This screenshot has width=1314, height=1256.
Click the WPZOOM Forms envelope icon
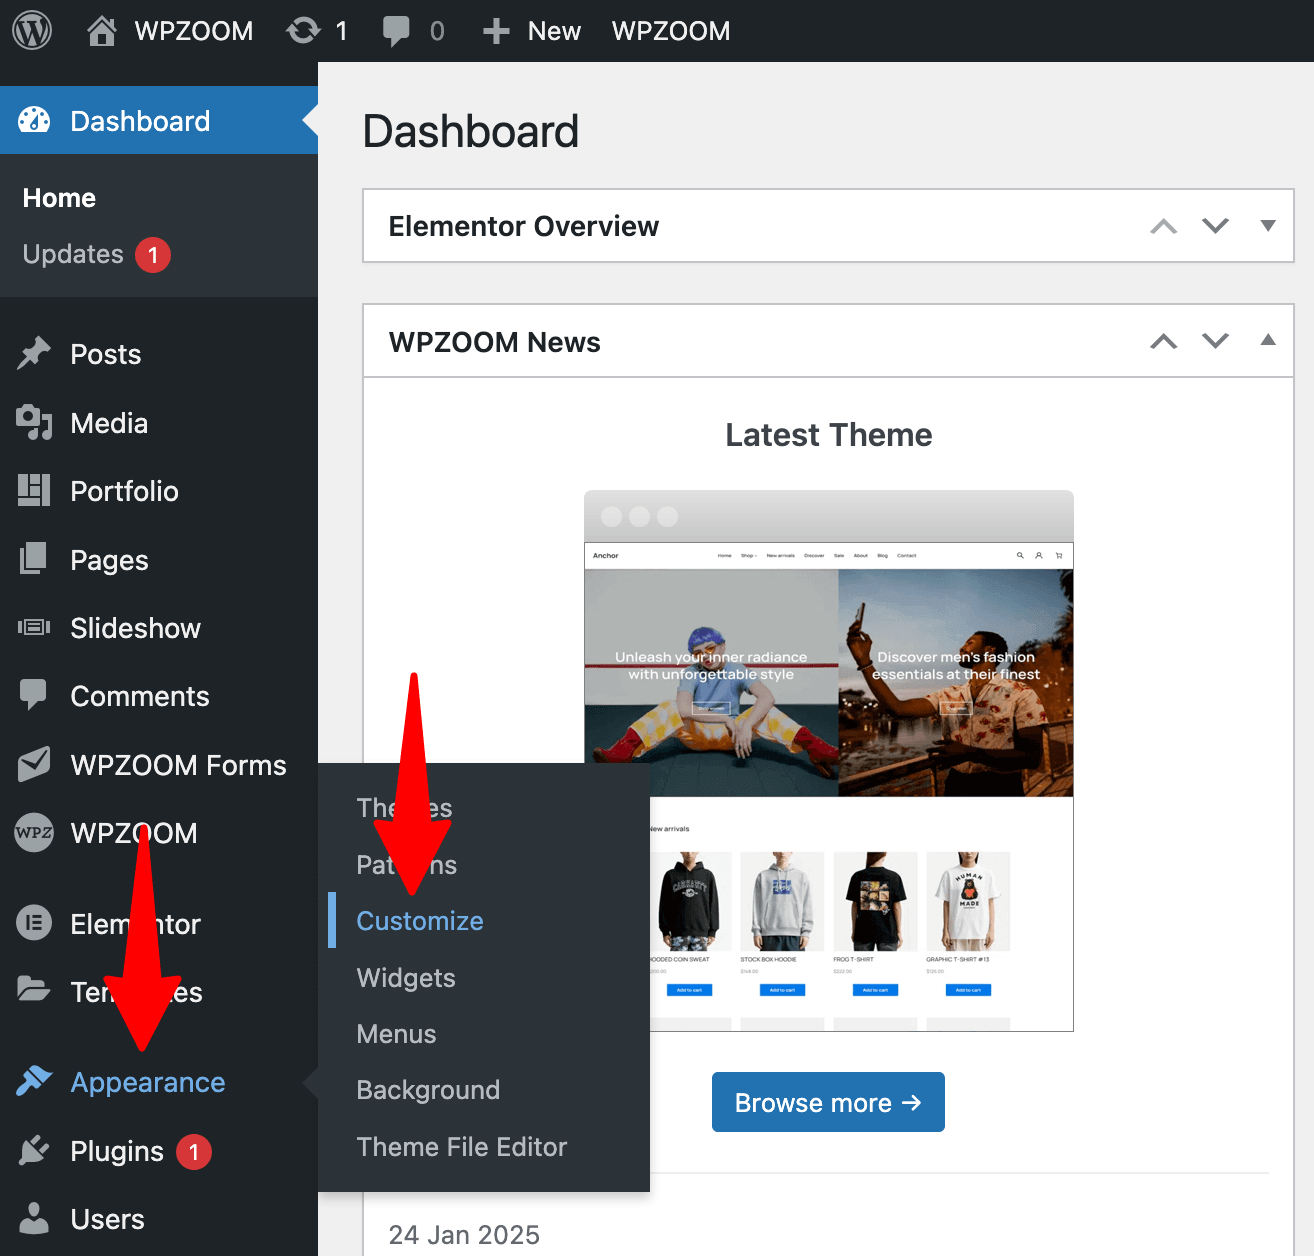point(34,765)
